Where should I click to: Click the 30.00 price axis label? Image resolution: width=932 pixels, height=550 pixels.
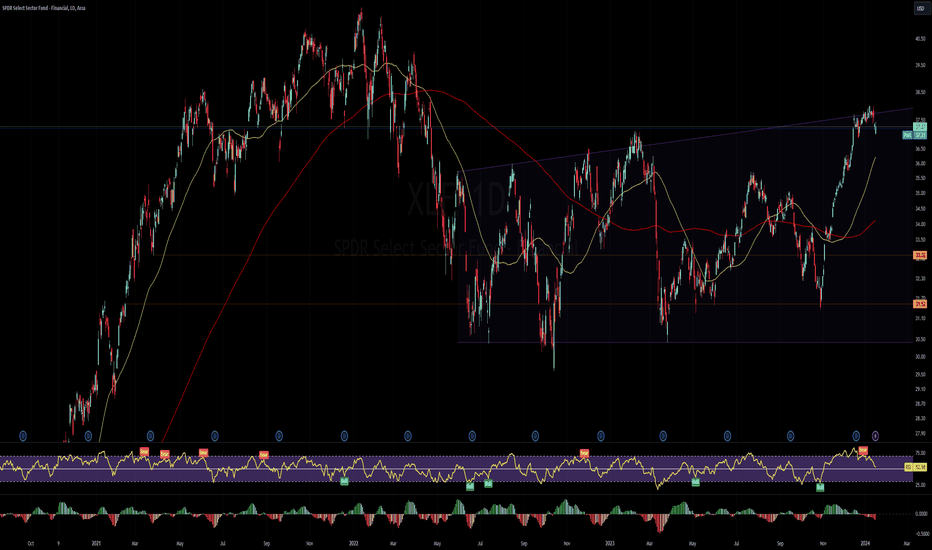(x=921, y=357)
